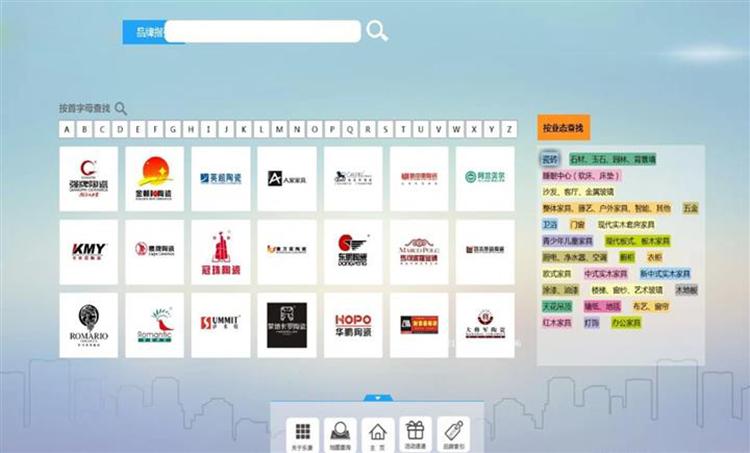Open the home (主页) icon in dock

[x=377, y=433]
